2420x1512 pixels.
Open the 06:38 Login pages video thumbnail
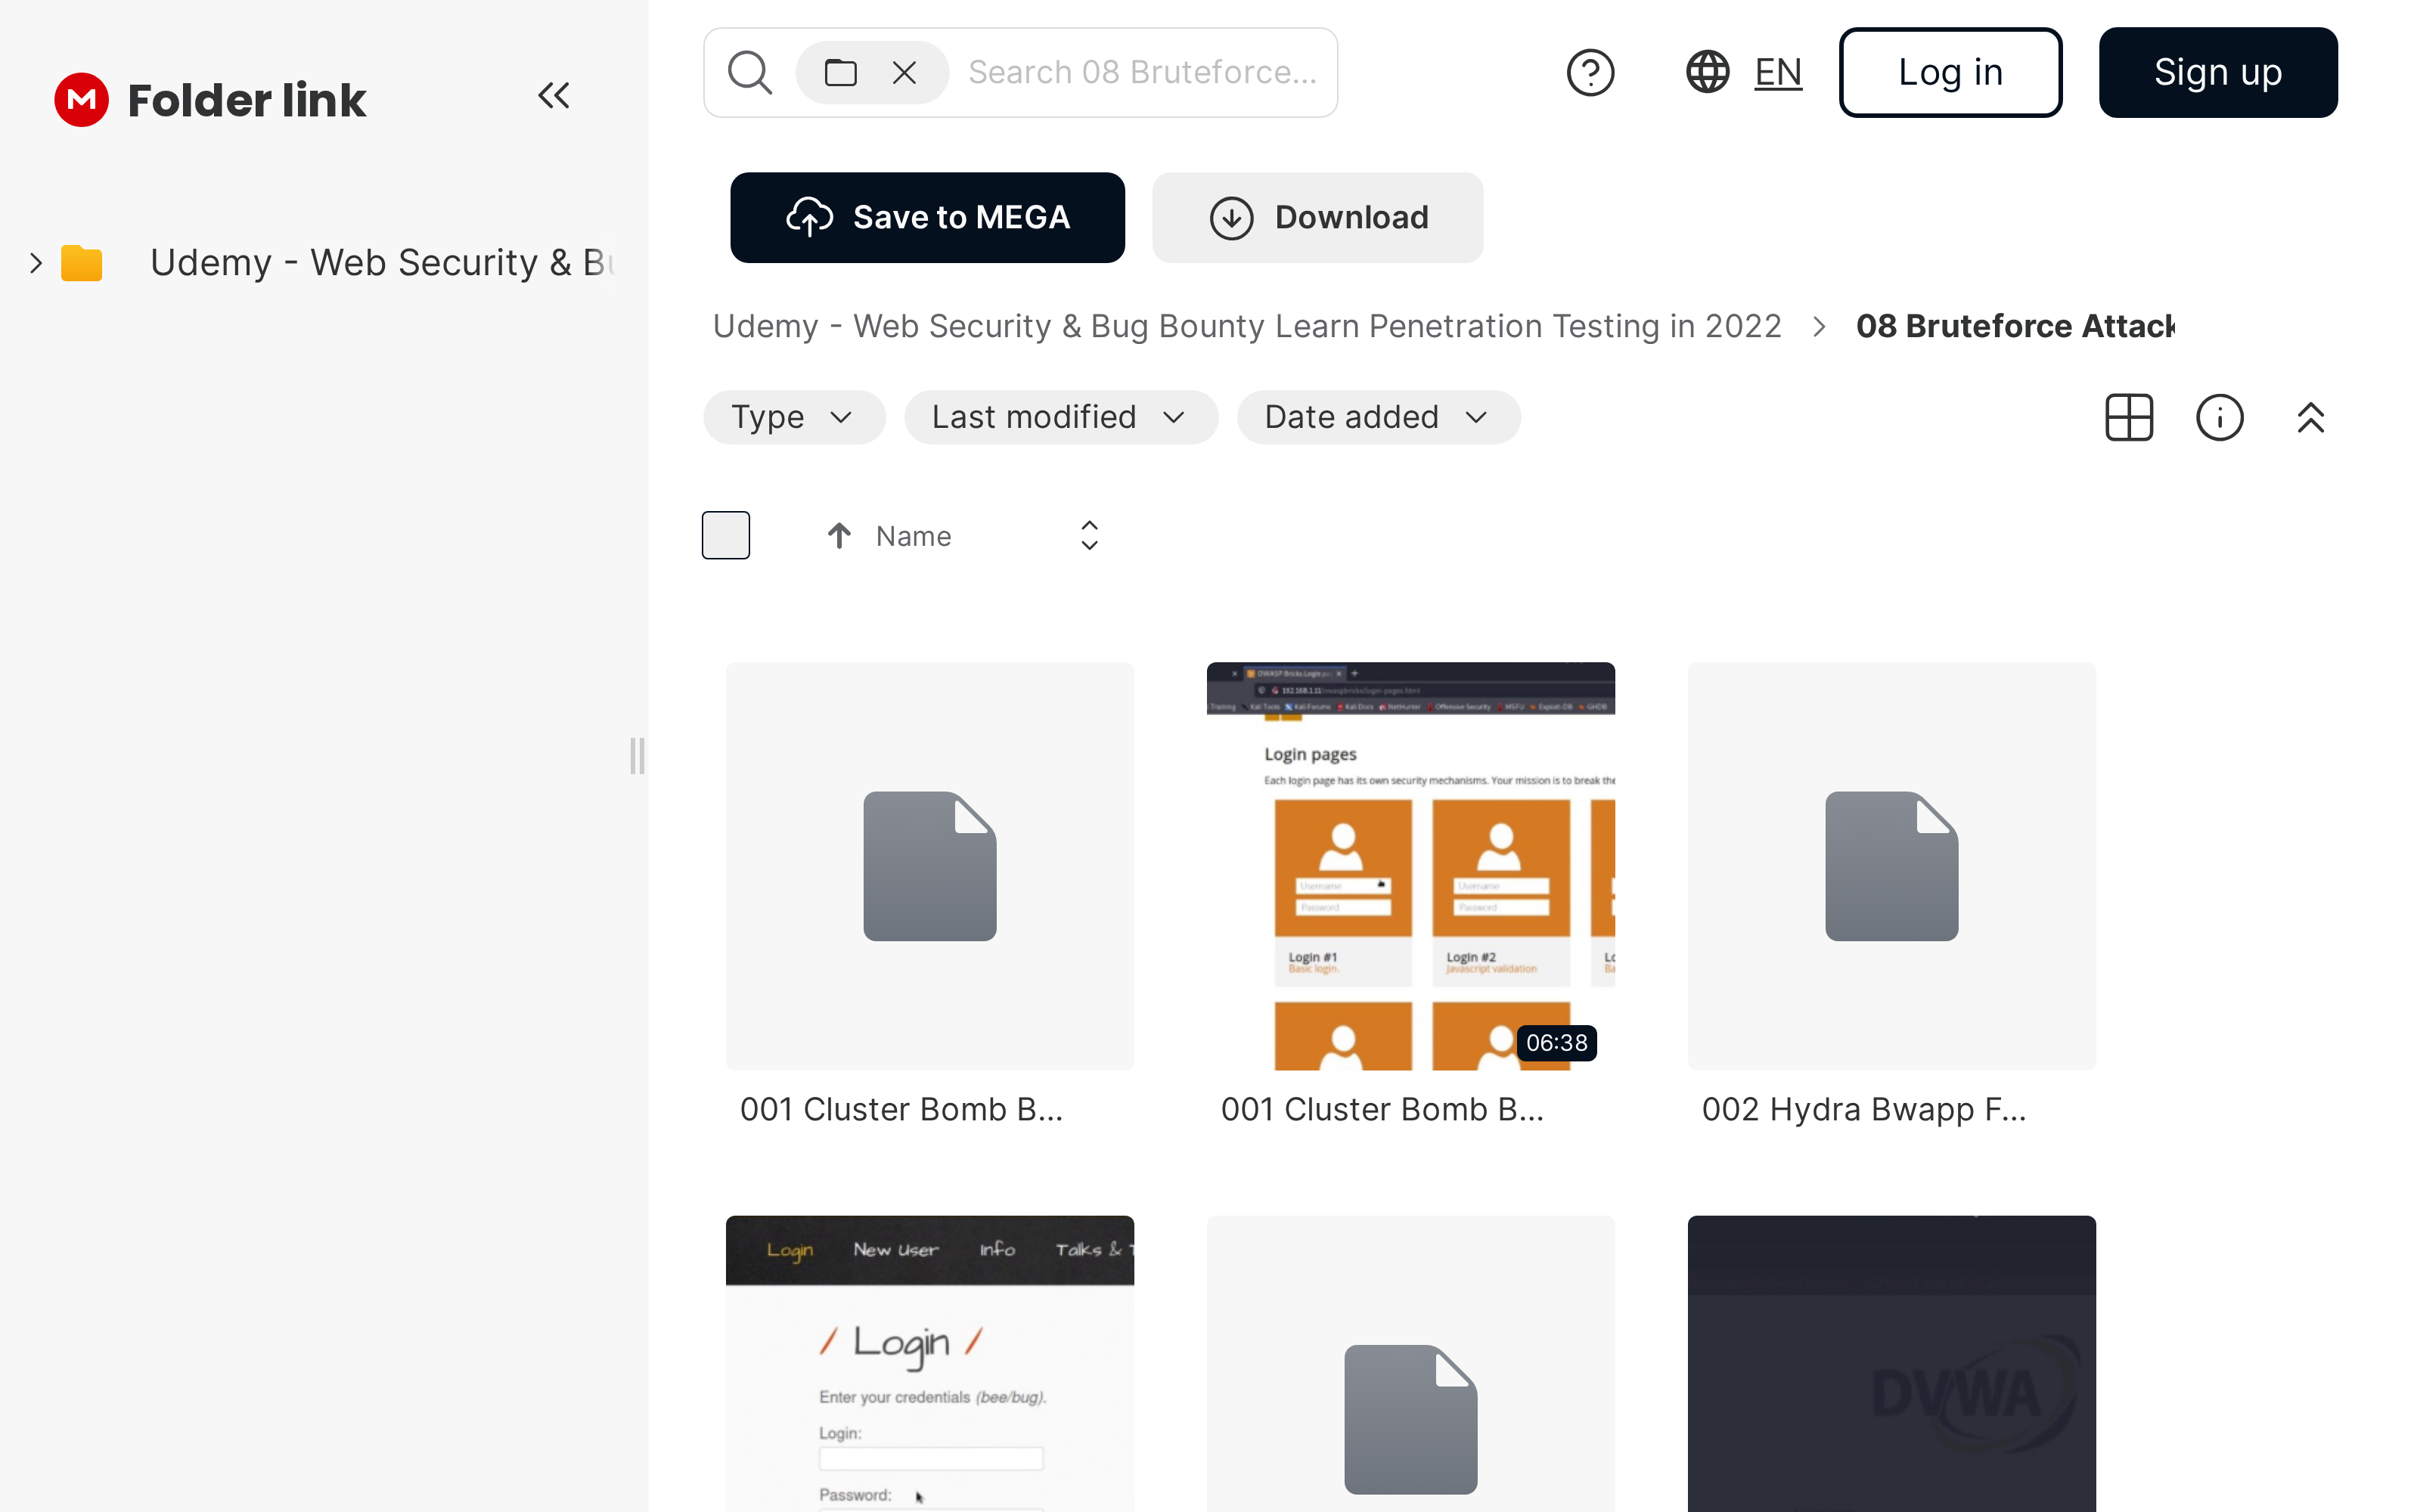click(x=1410, y=866)
